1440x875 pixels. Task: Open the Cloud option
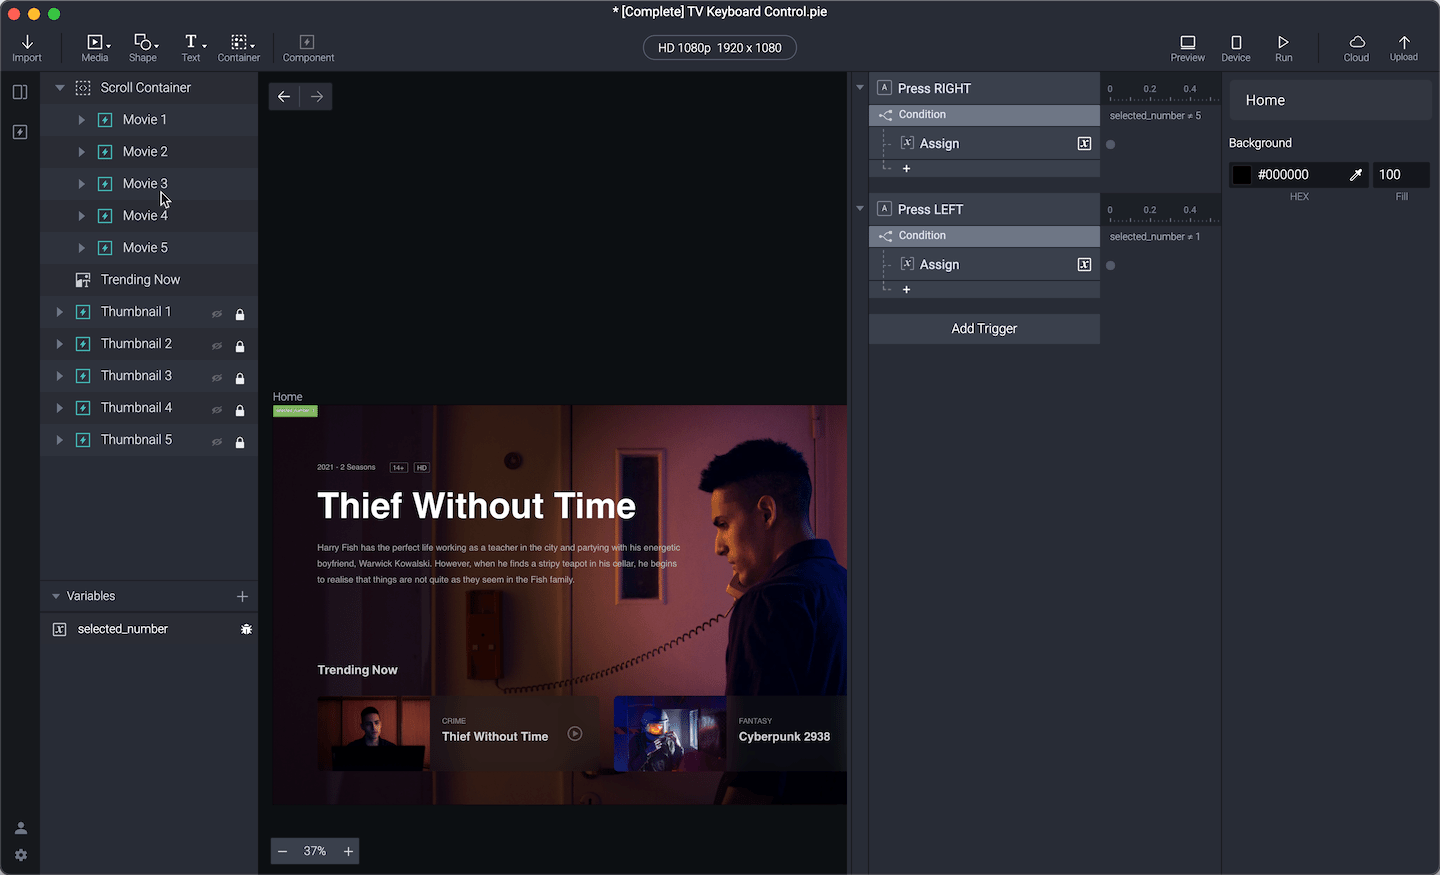click(x=1357, y=47)
